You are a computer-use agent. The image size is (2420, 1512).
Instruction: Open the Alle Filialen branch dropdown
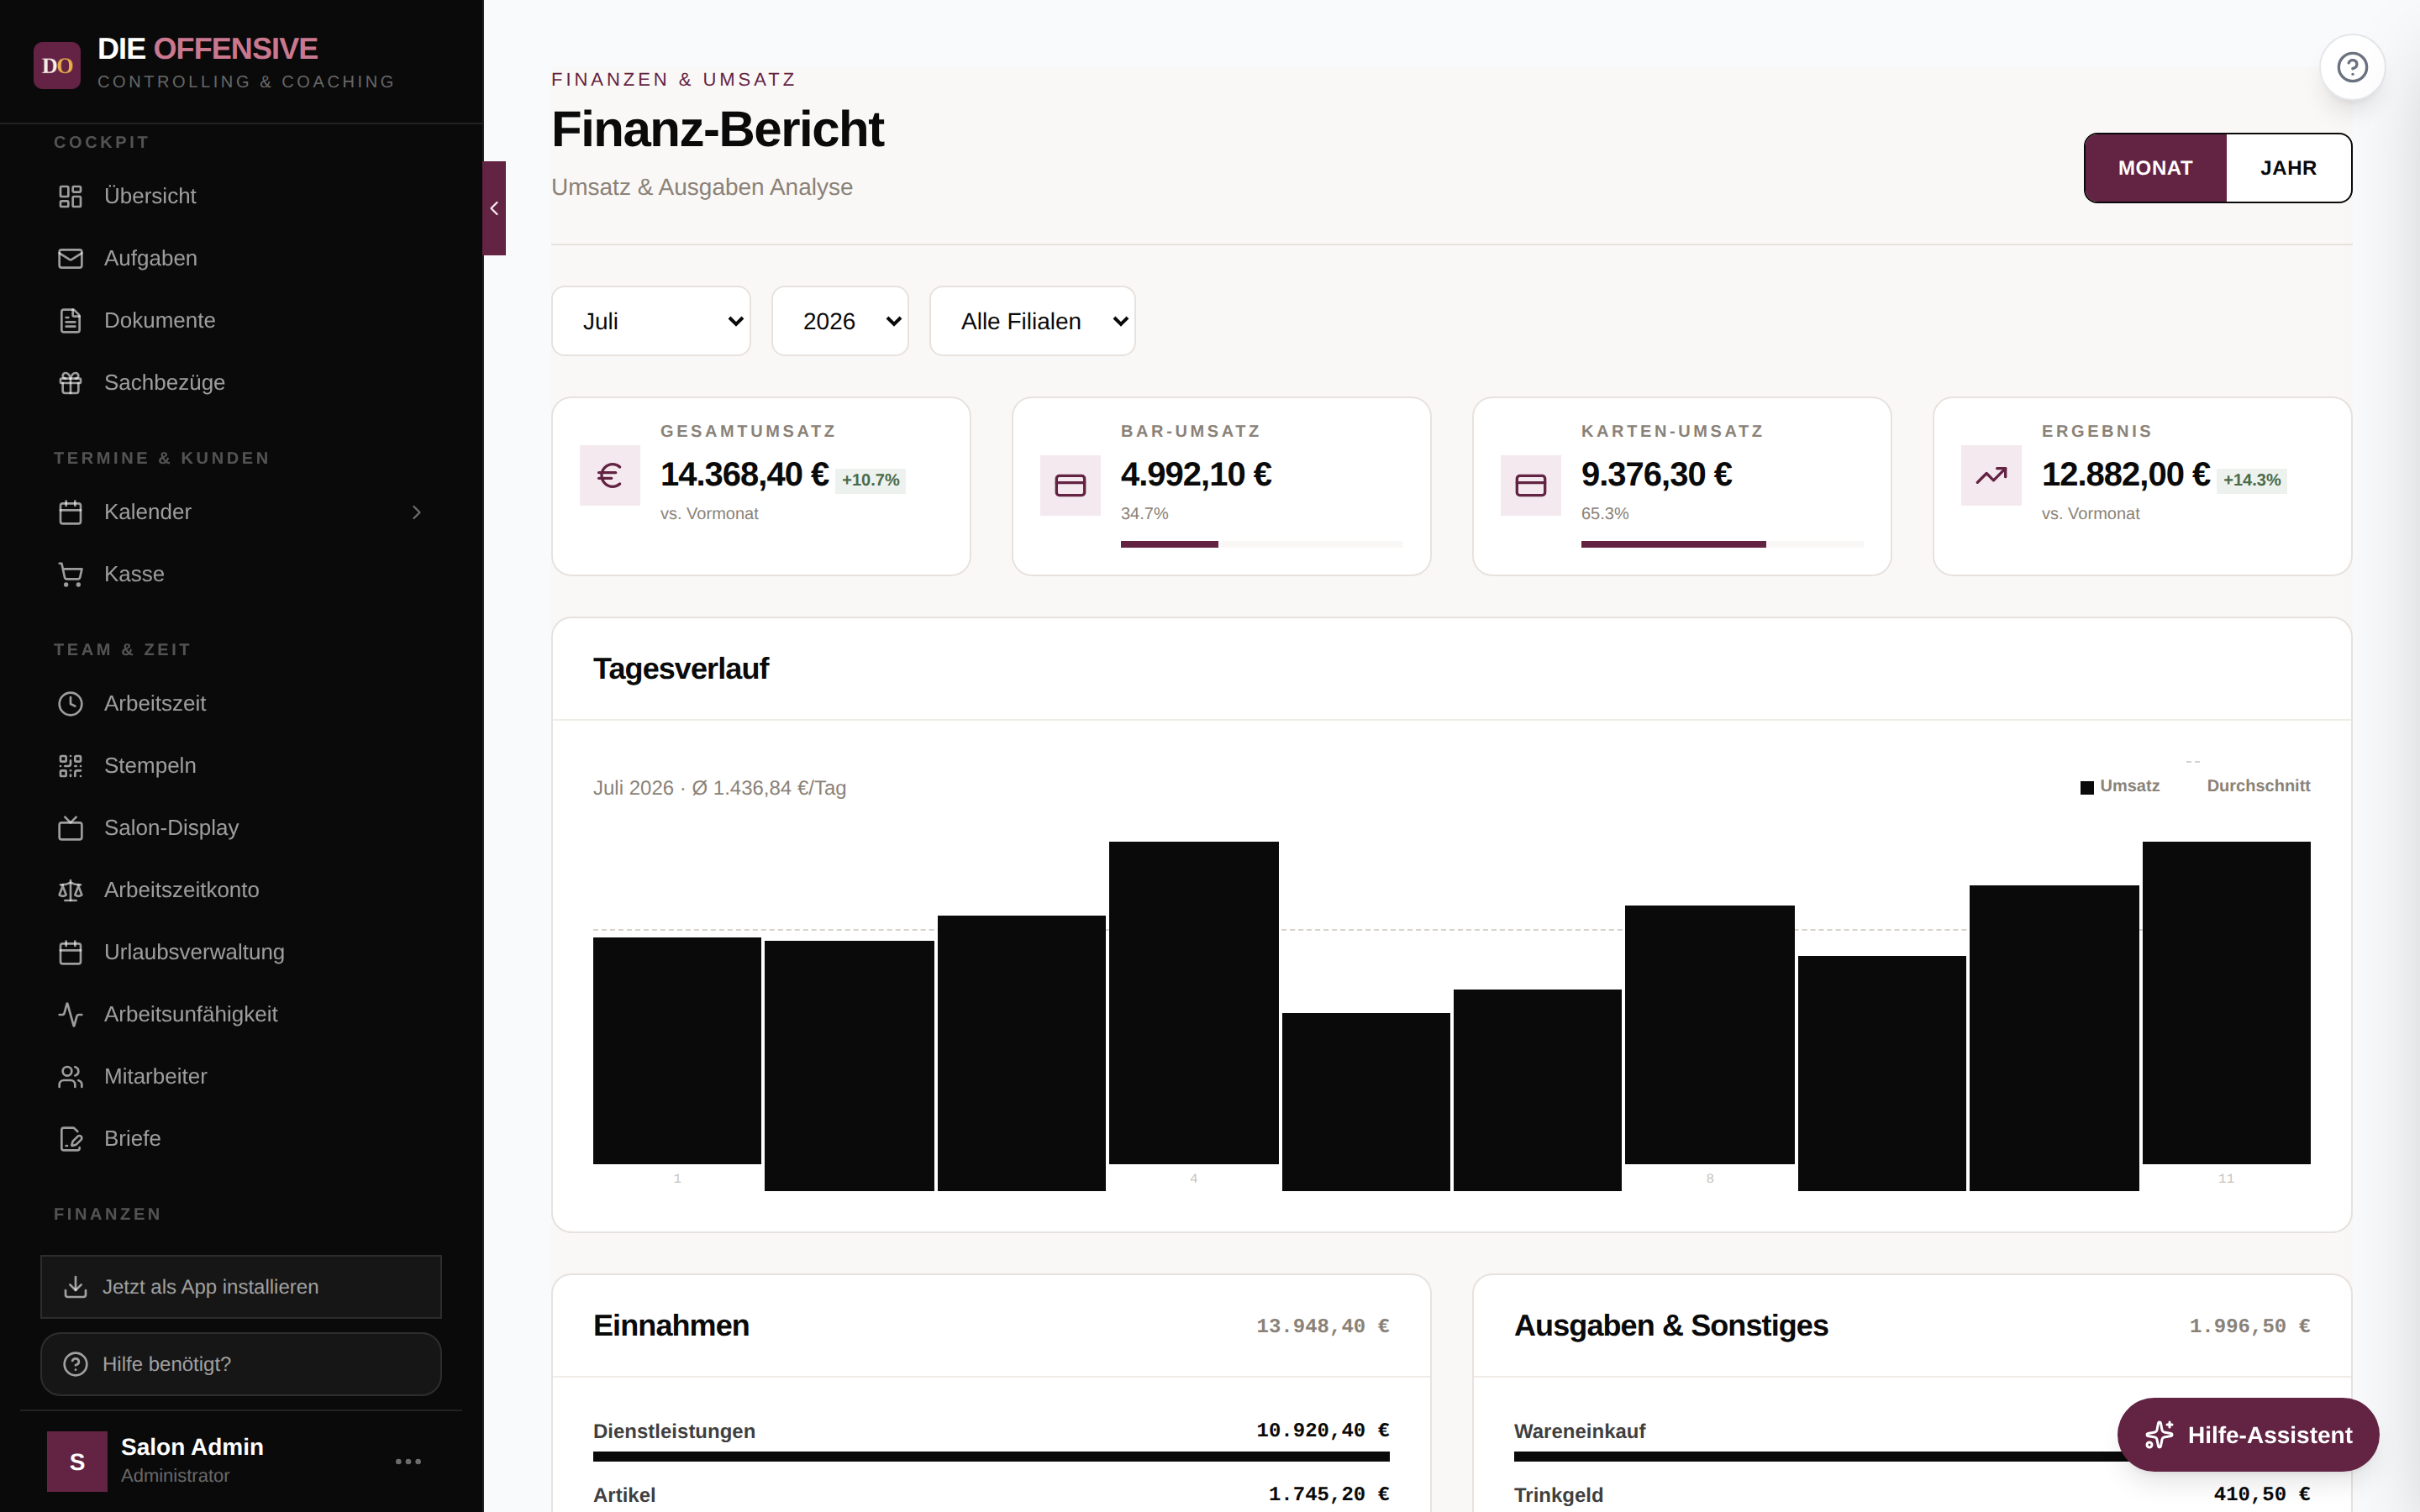pos(1032,321)
